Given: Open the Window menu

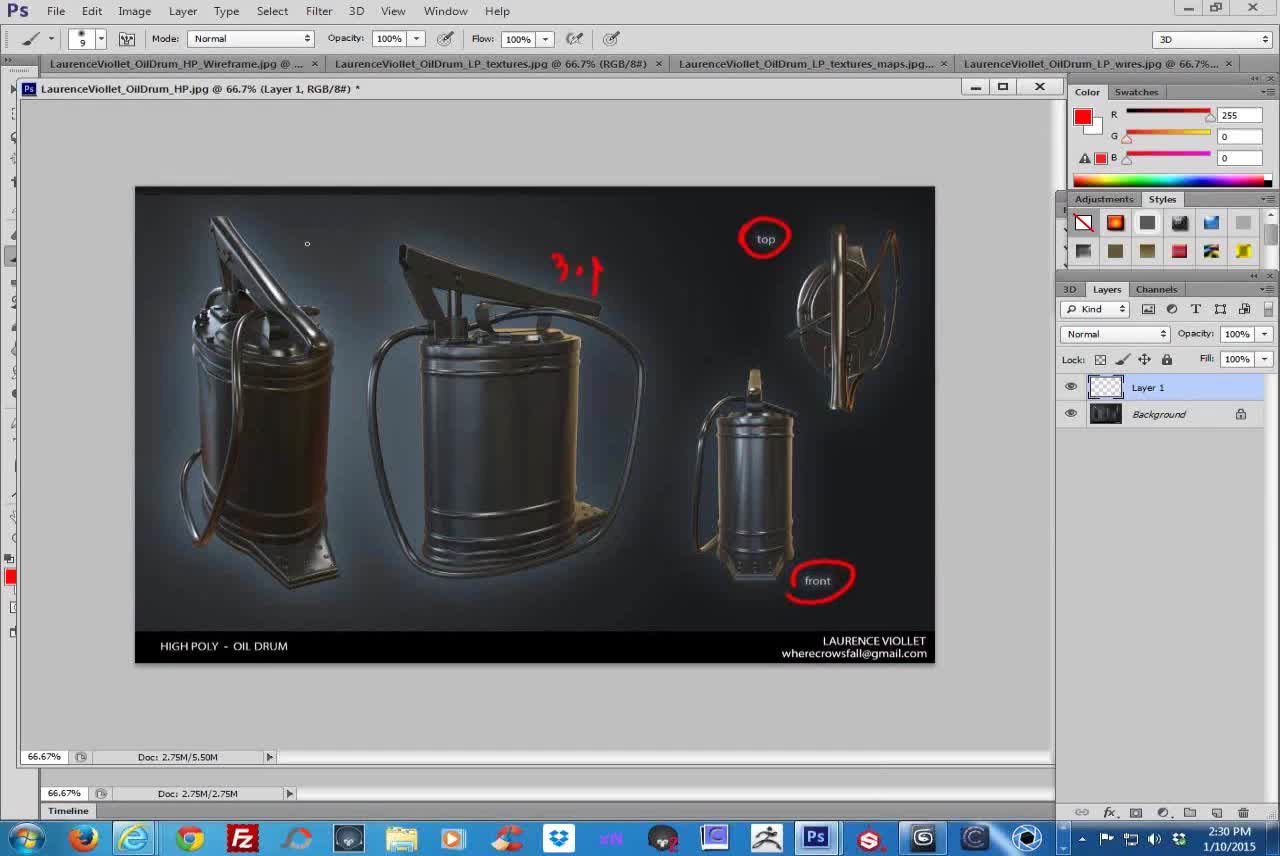Looking at the screenshot, I should 445,11.
